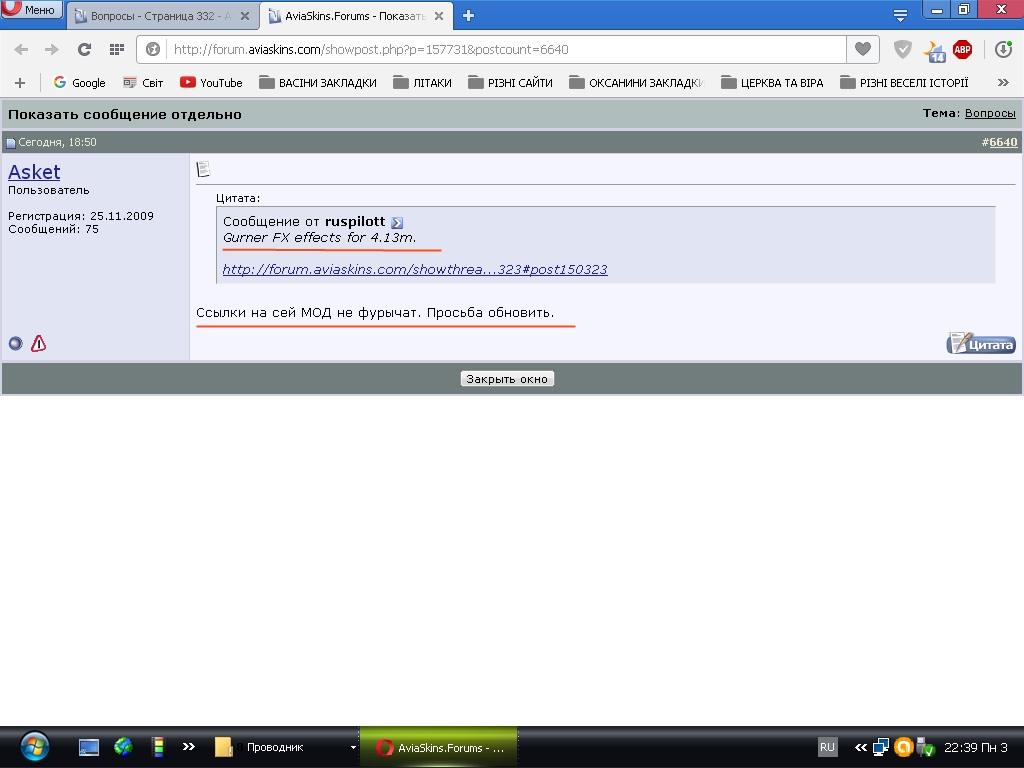Expand the ВАСІНИ ЗАКЛАДКИ bookmark folder
This screenshot has height=768, width=1024.
317,83
